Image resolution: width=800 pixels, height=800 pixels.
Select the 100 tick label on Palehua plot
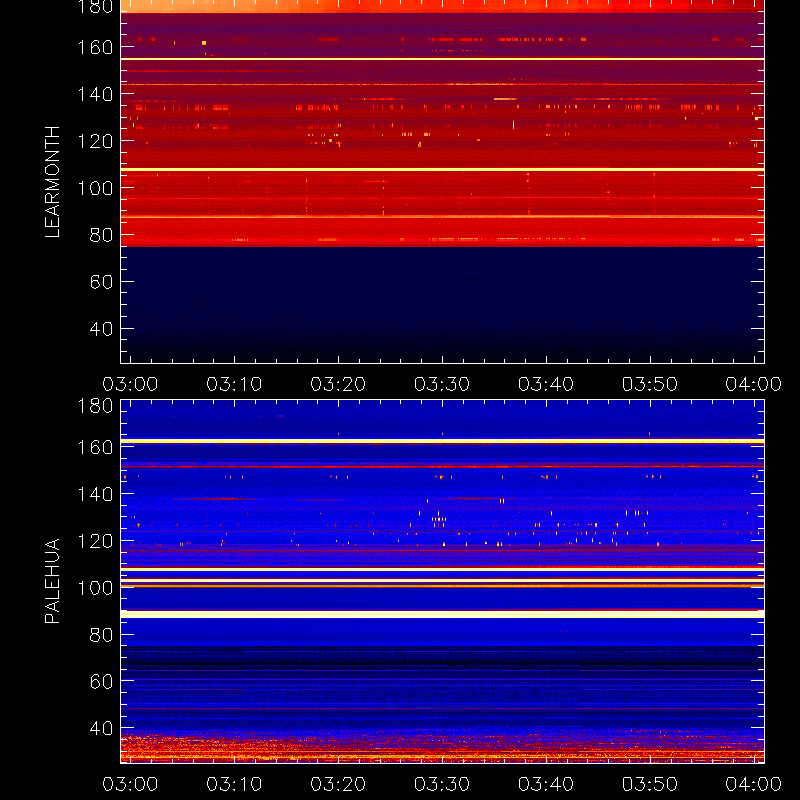95,588
